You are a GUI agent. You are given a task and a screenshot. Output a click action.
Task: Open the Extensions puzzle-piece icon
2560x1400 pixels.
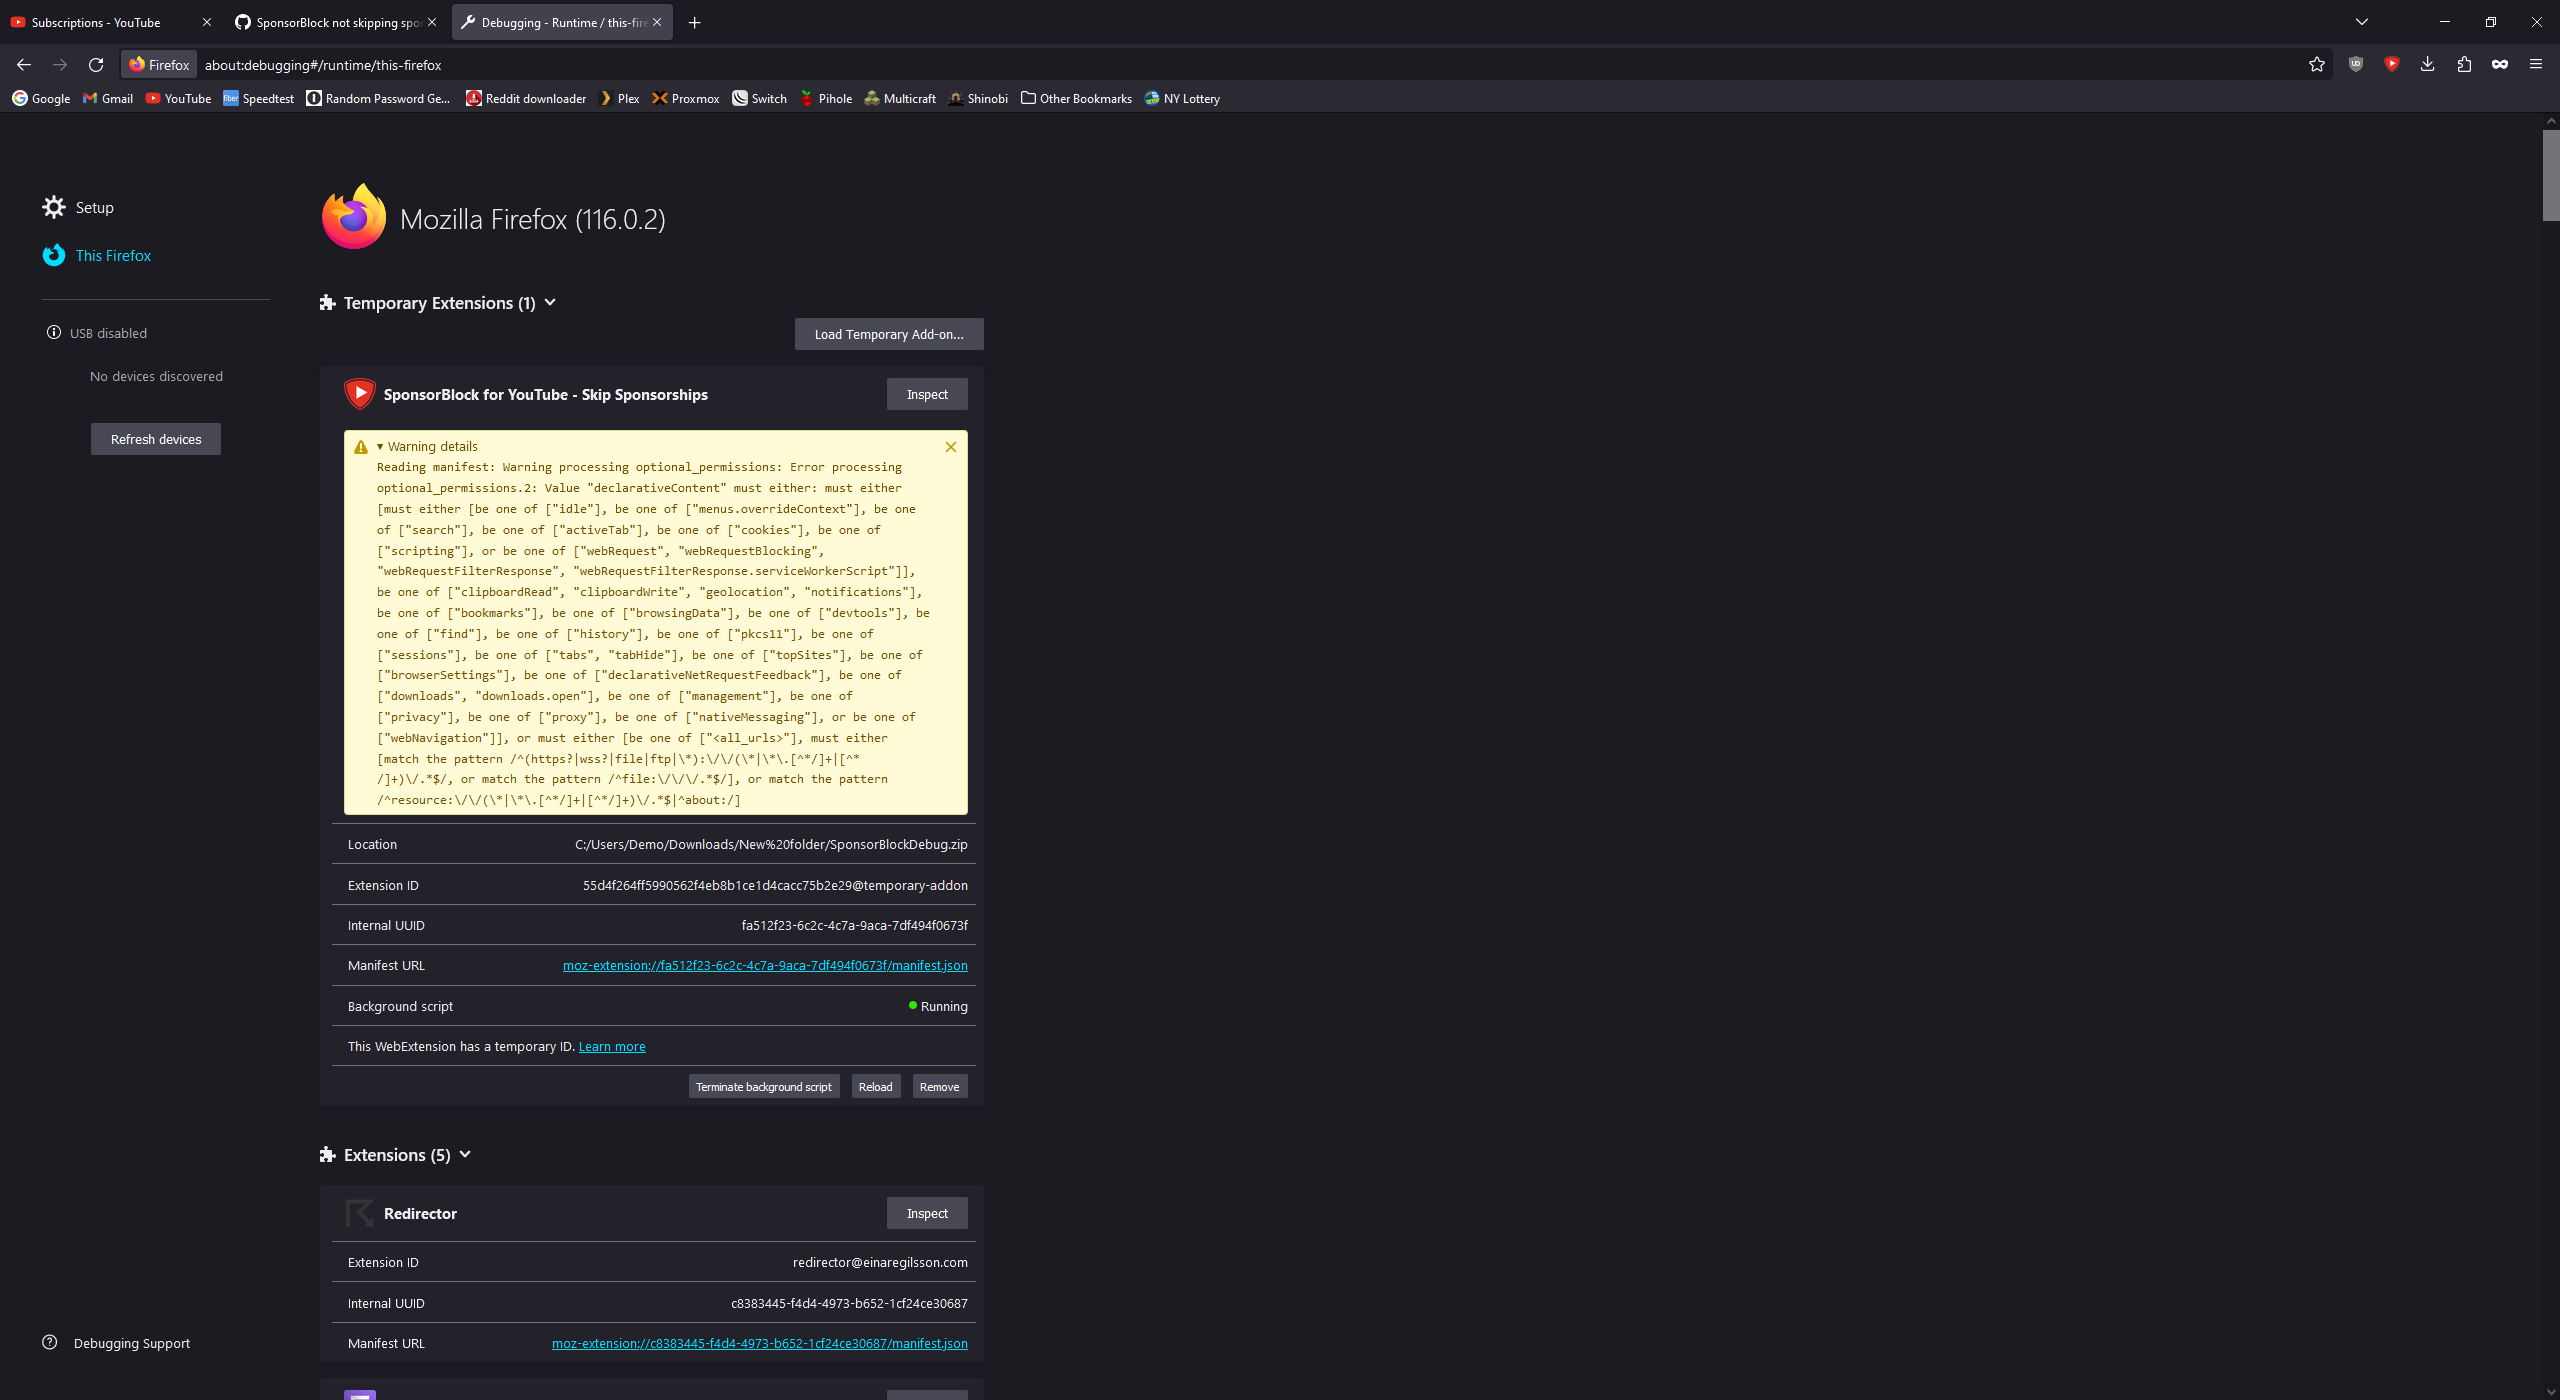2463,64
